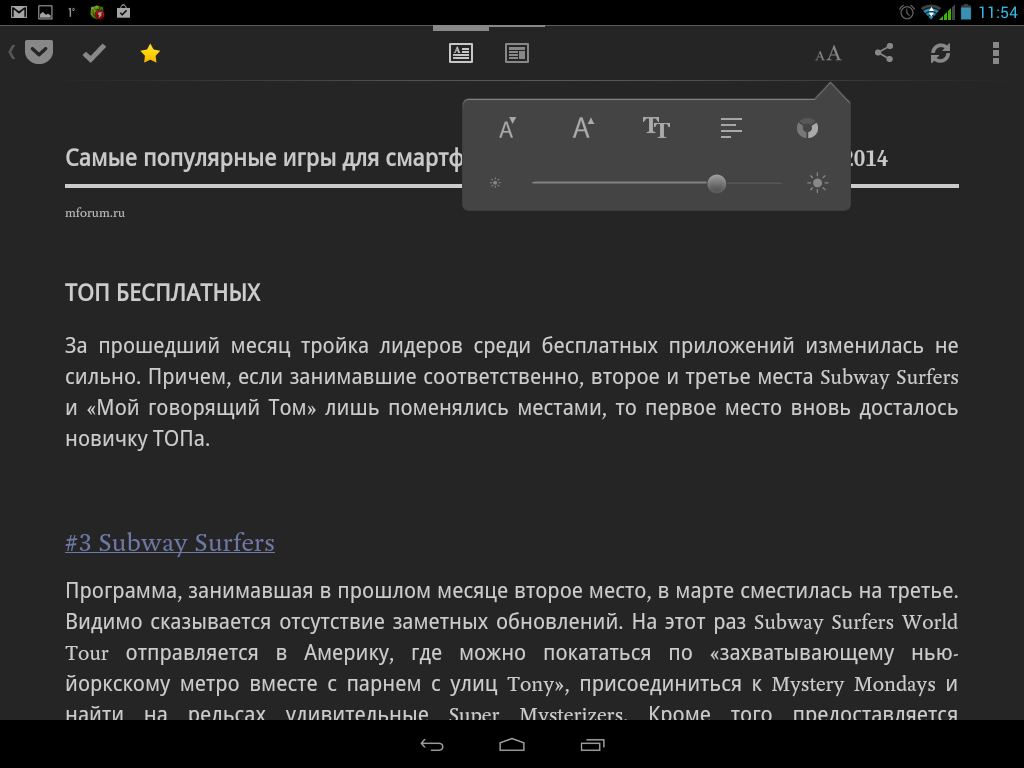Image resolution: width=1024 pixels, height=768 pixels.
Task: Toggle serif or sans-serif typeface
Action: [x=656, y=128]
